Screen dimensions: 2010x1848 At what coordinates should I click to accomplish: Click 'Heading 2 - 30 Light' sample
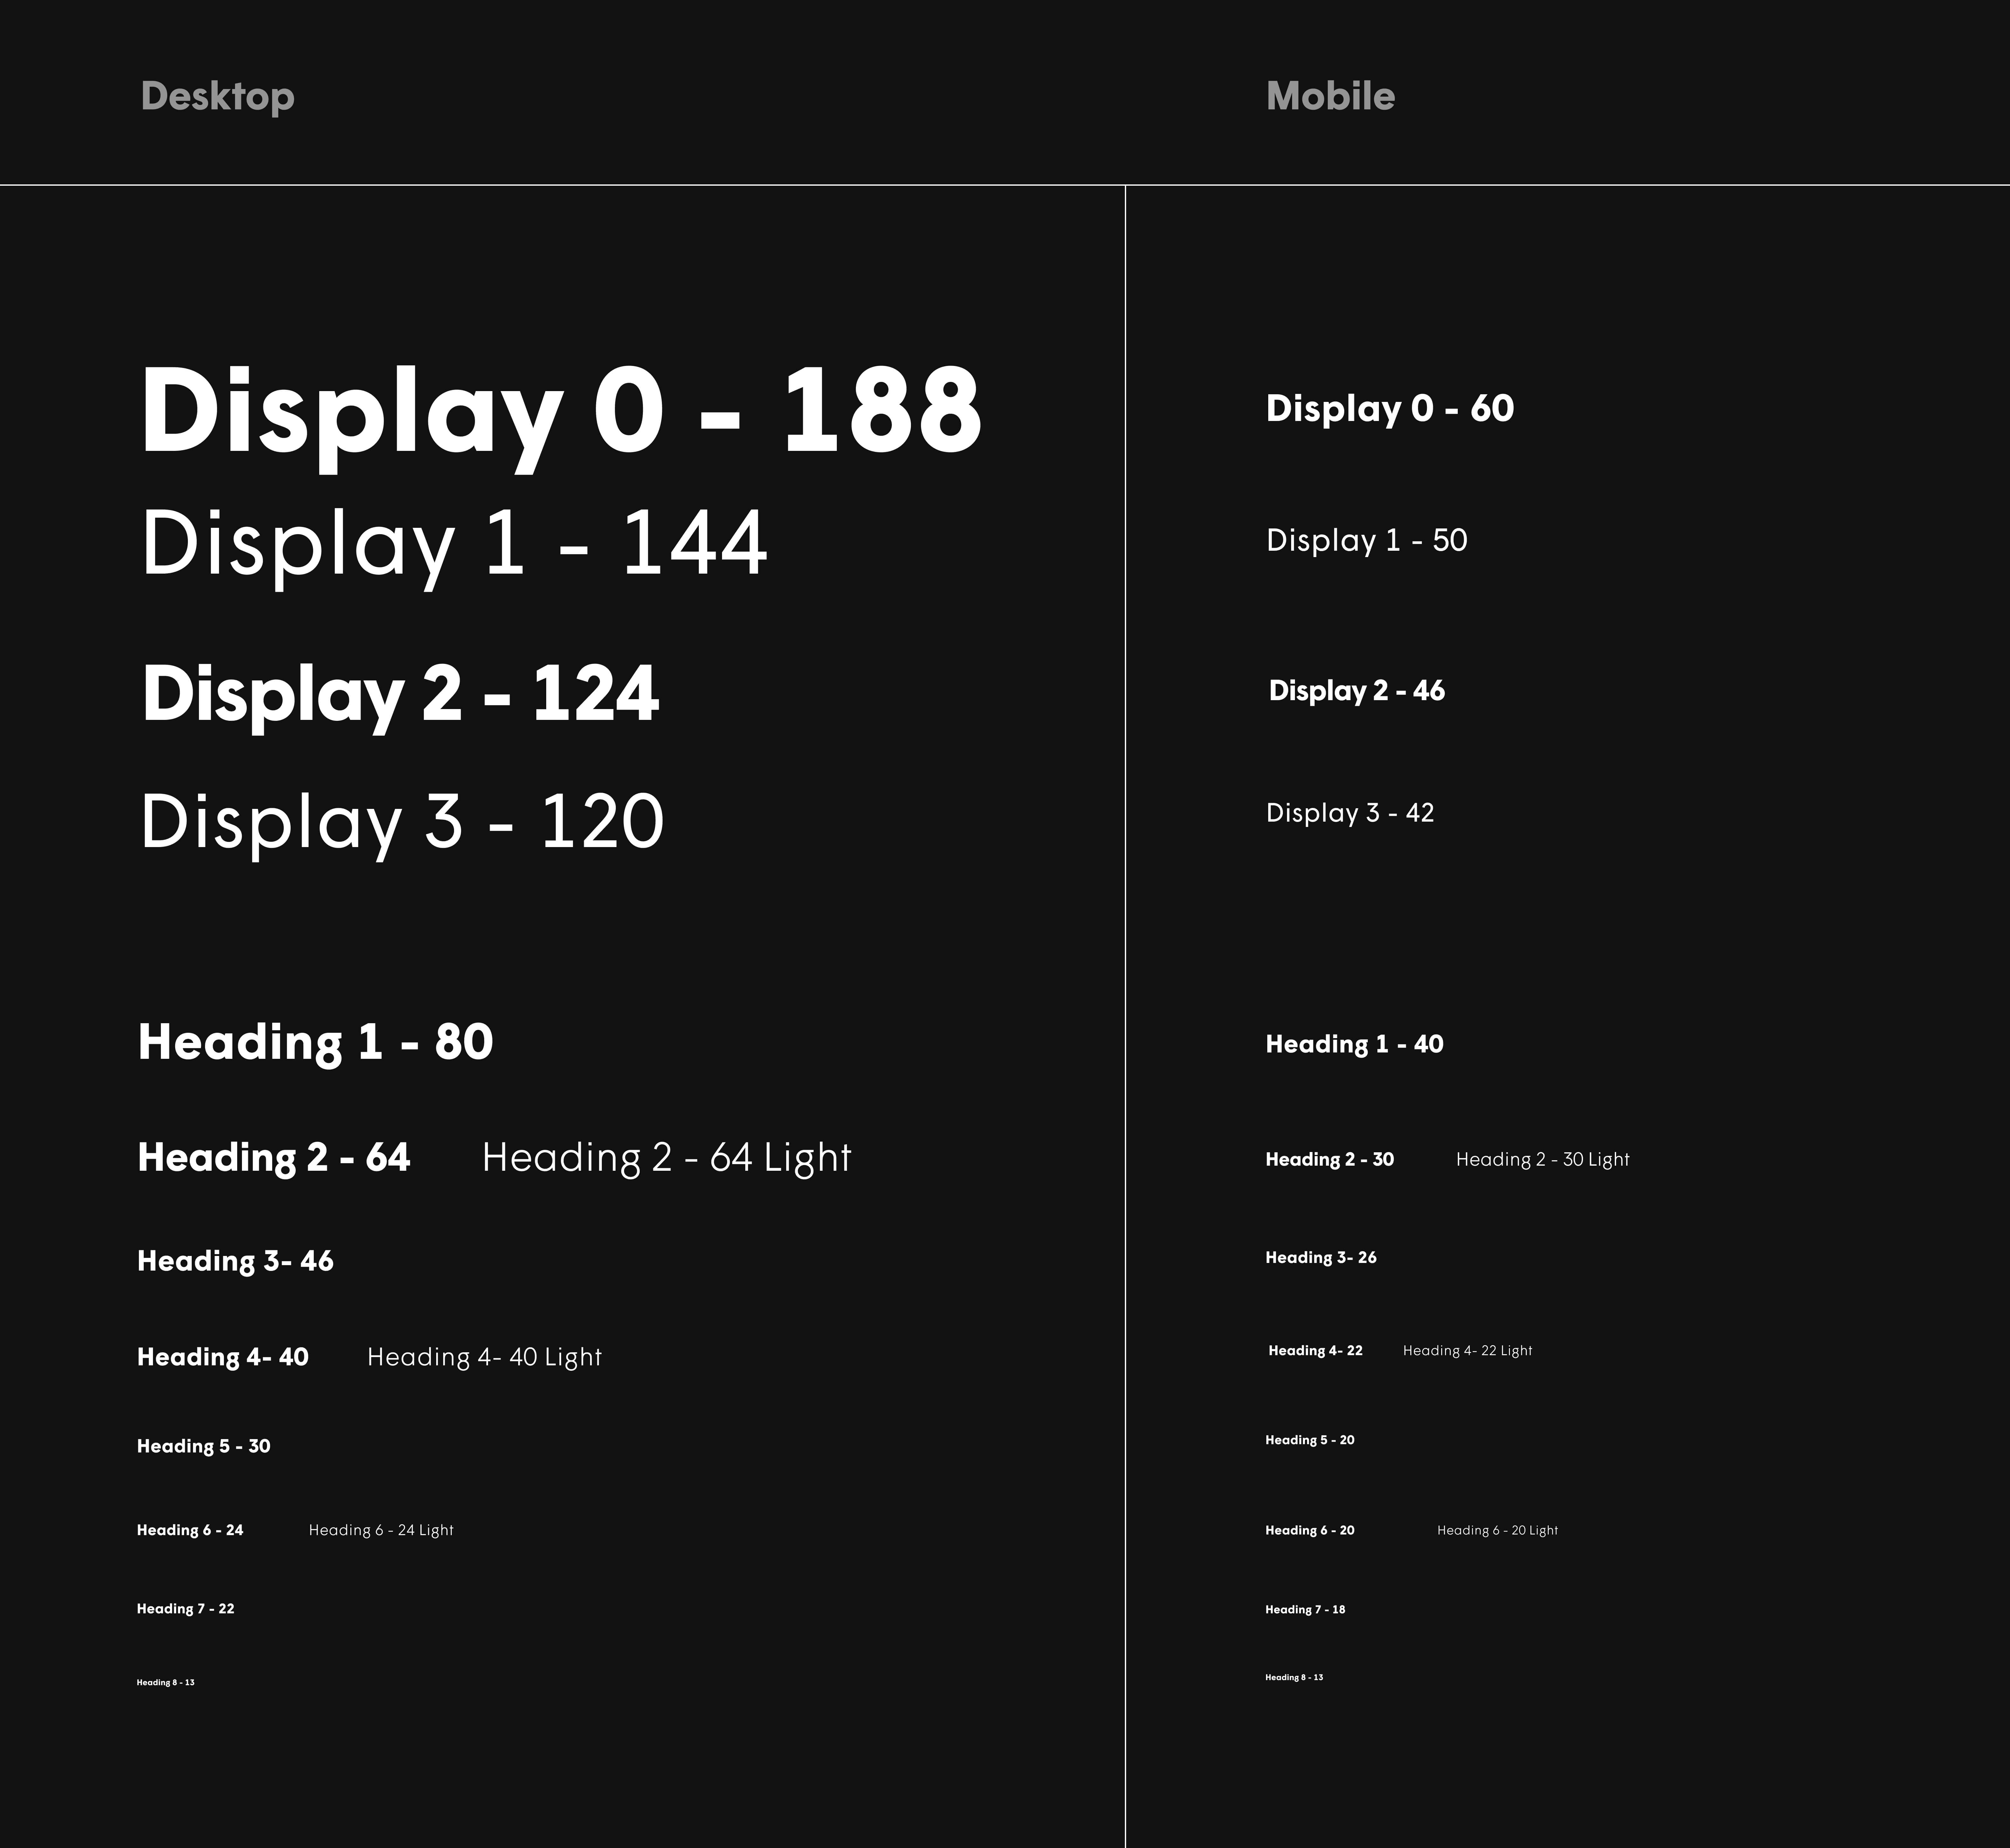click(1543, 1160)
